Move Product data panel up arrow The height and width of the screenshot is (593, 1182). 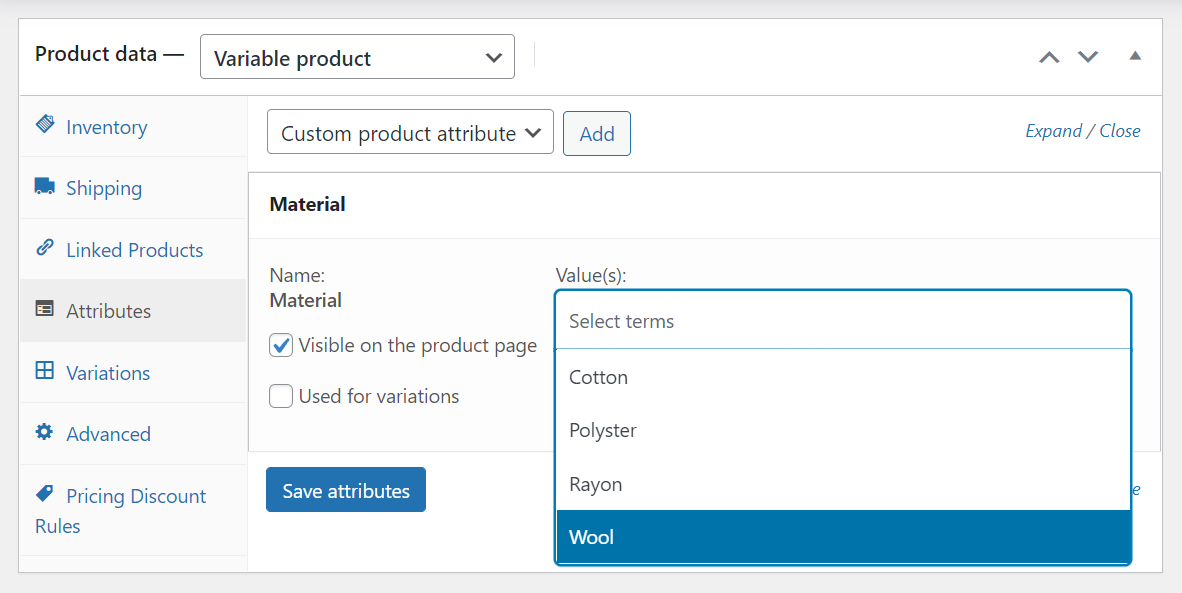(1049, 57)
